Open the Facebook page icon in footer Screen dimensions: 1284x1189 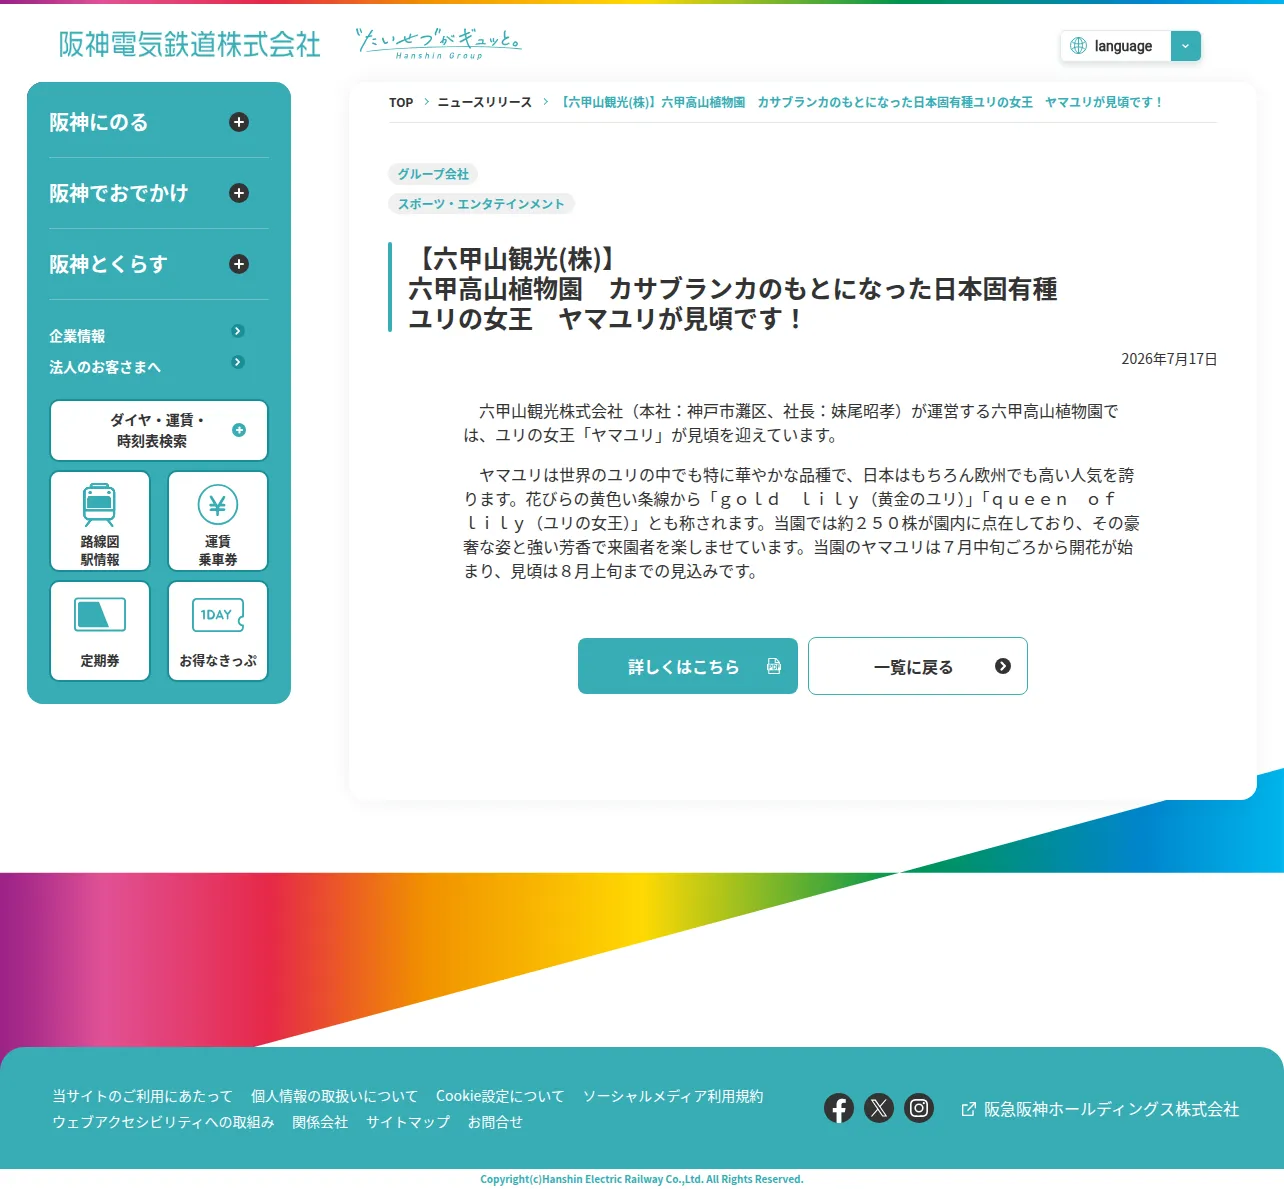click(x=839, y=1108)
